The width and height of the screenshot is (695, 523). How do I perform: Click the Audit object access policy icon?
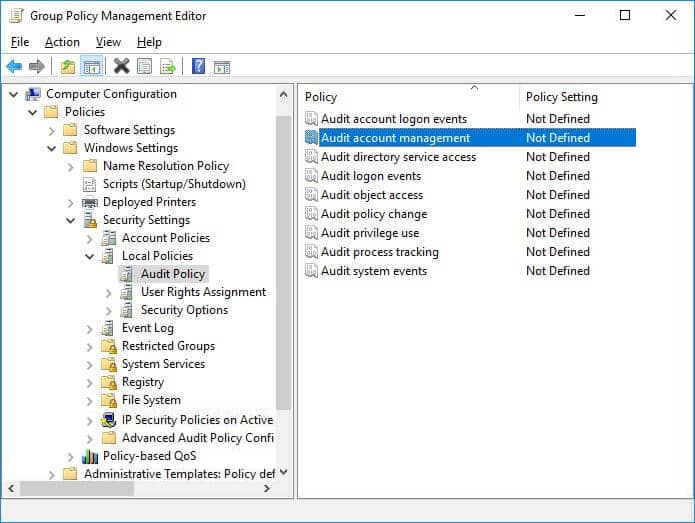[312, 194]
